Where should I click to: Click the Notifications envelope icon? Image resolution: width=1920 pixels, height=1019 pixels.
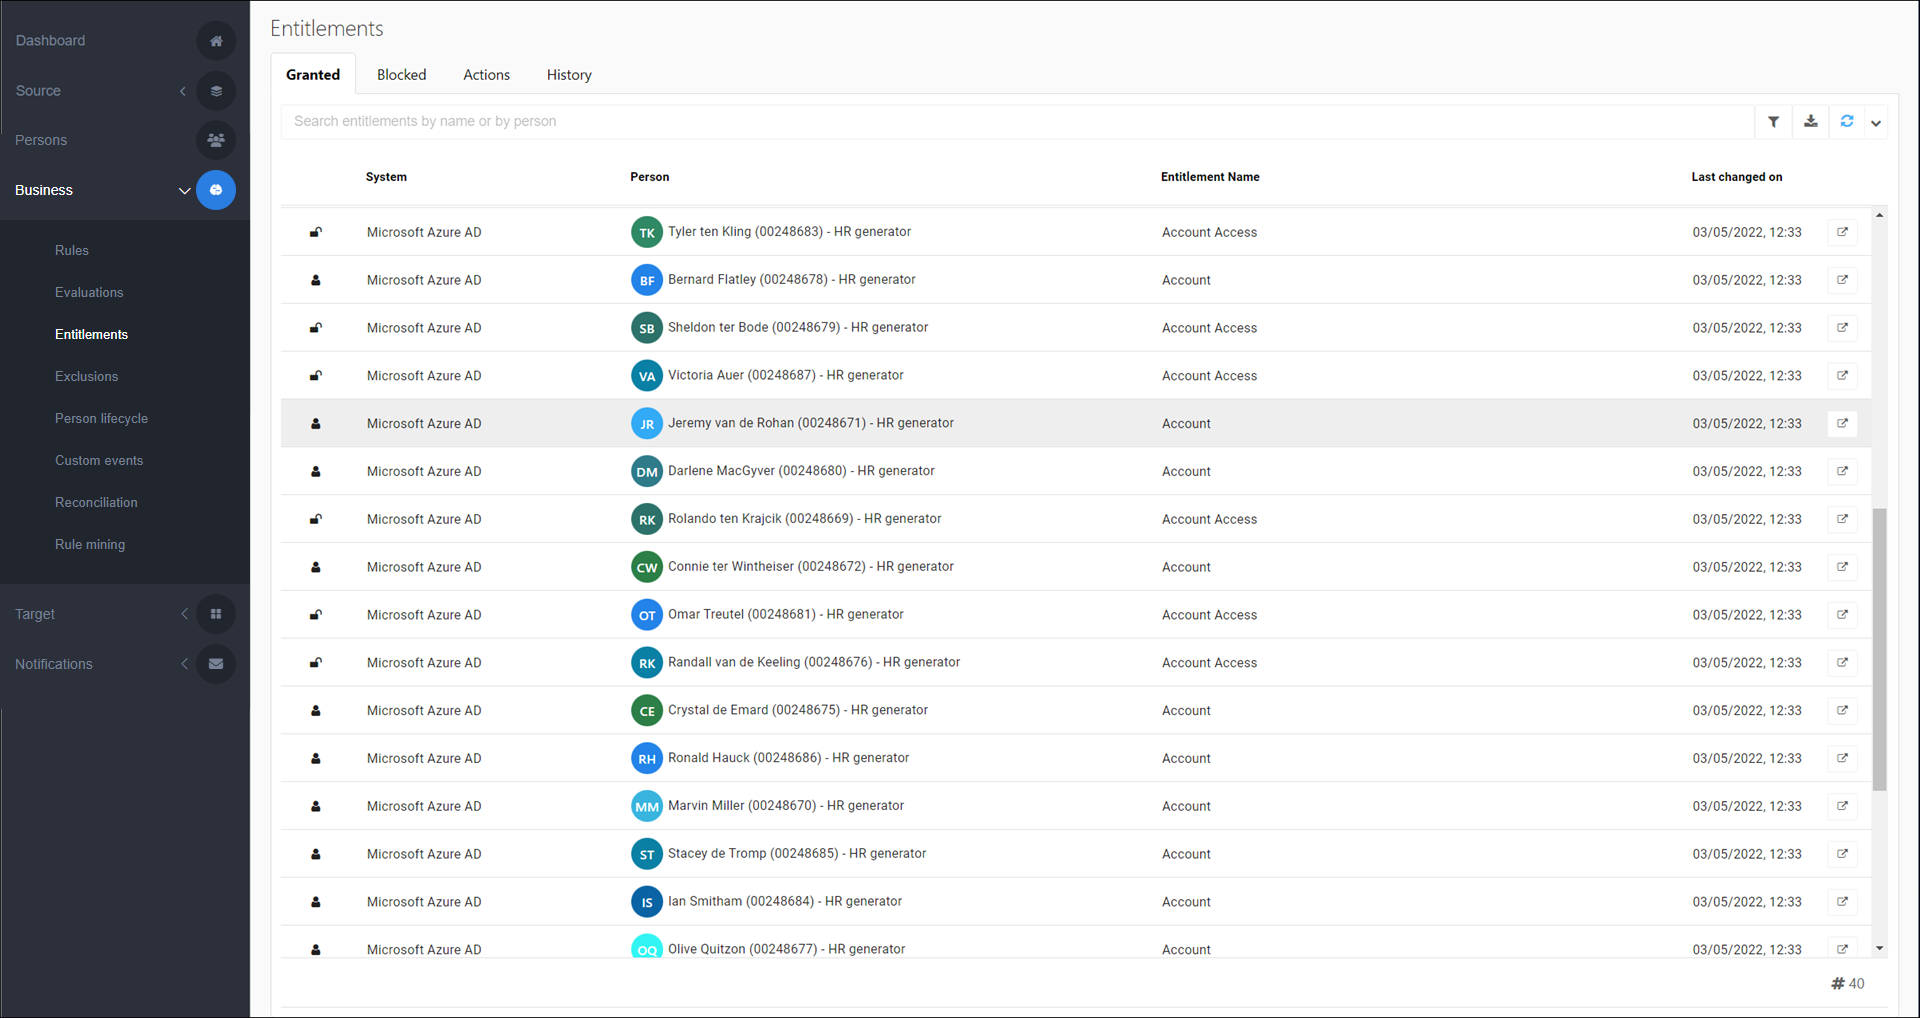point(216,664)
